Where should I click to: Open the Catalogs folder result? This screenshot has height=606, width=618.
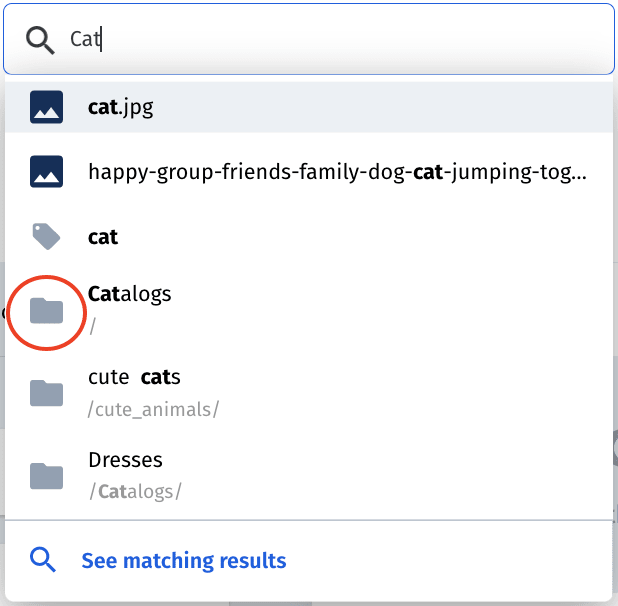point(309,310)
